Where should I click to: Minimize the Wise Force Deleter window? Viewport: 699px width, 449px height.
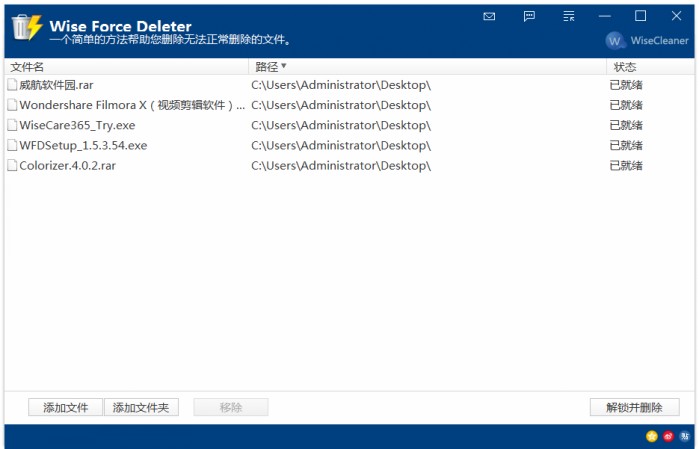pos(605,16)
